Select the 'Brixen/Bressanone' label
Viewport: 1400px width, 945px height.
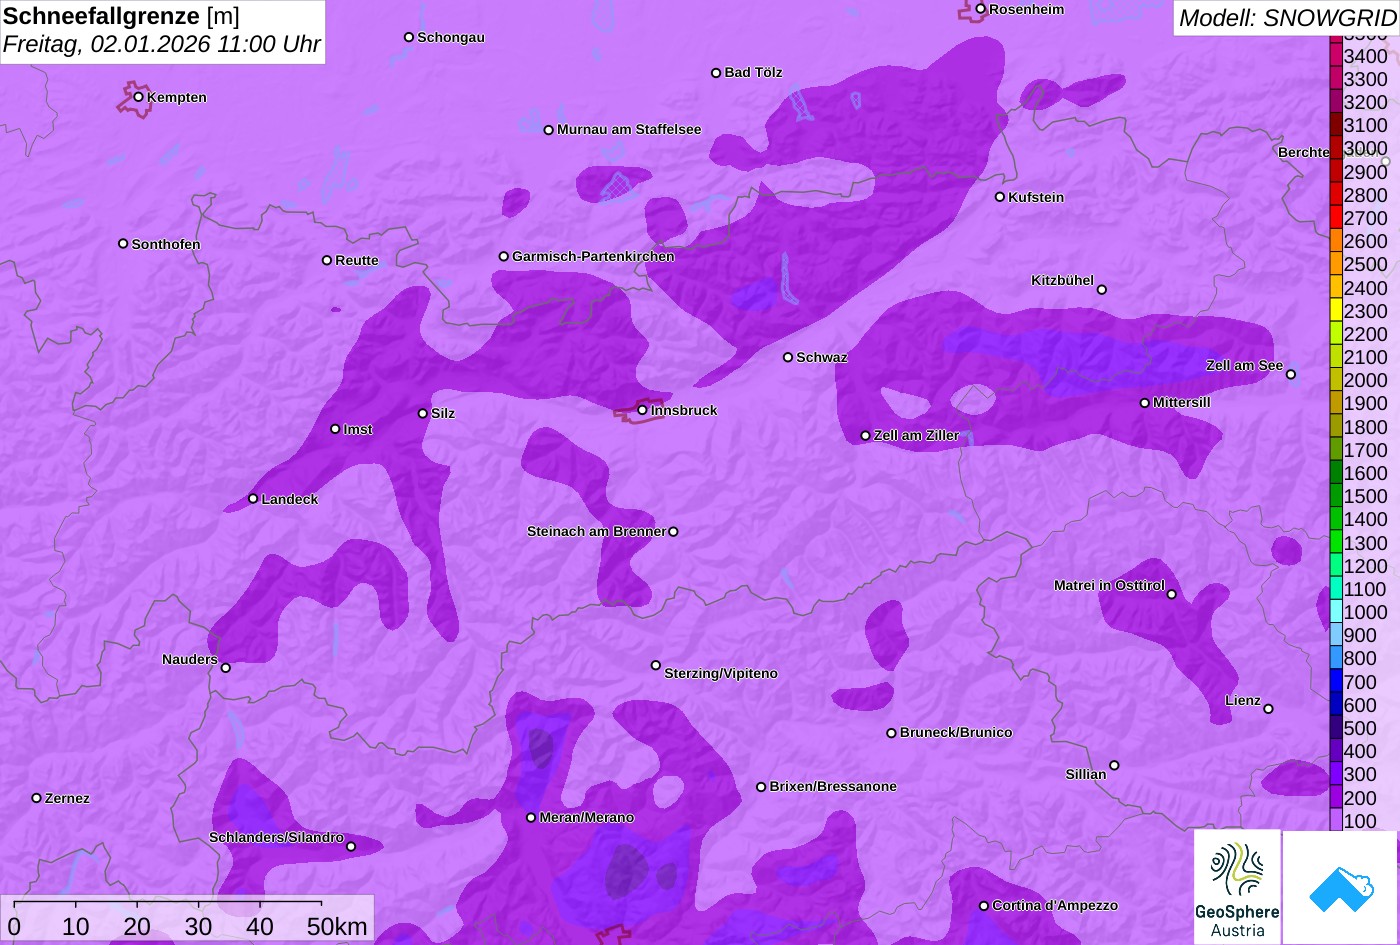point(833,787)
